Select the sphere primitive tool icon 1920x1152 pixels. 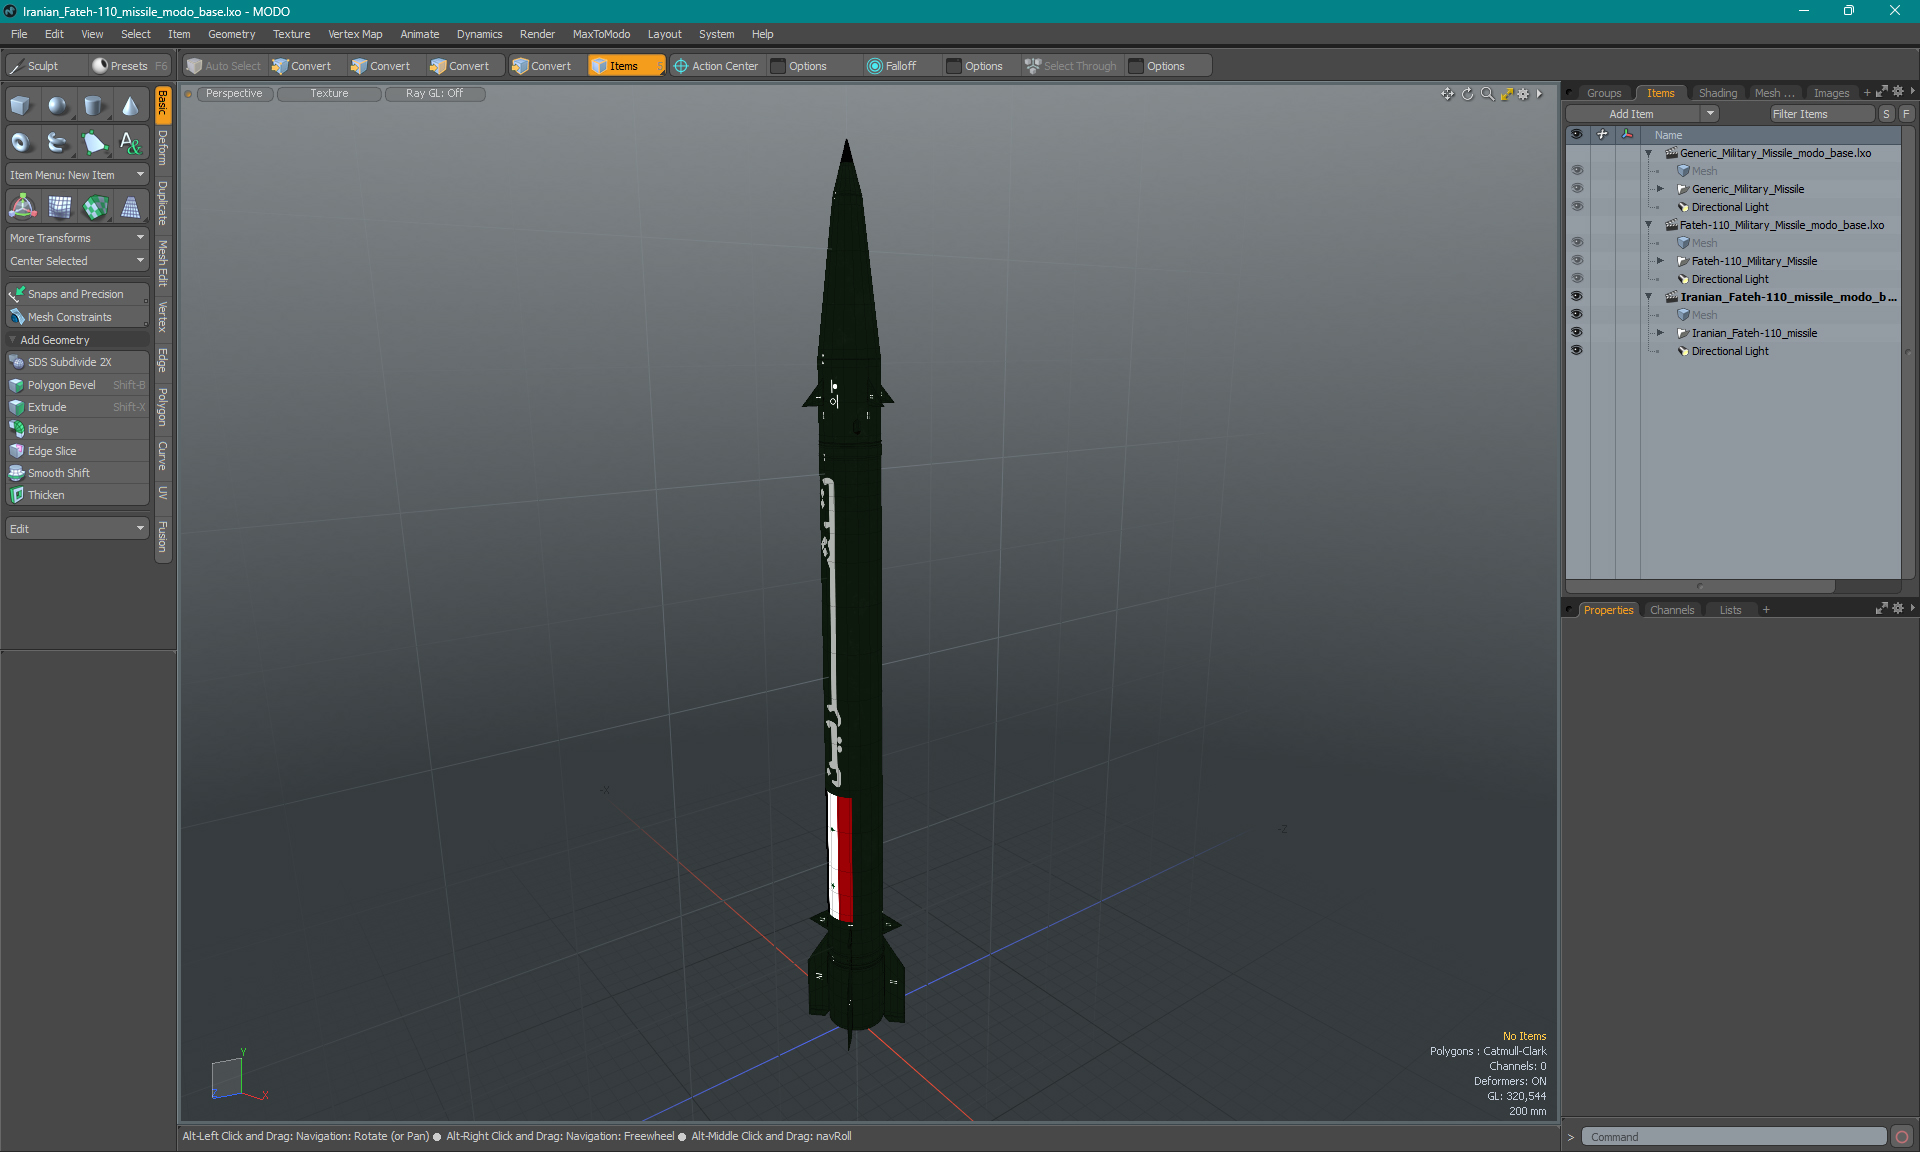pos(58,106)
